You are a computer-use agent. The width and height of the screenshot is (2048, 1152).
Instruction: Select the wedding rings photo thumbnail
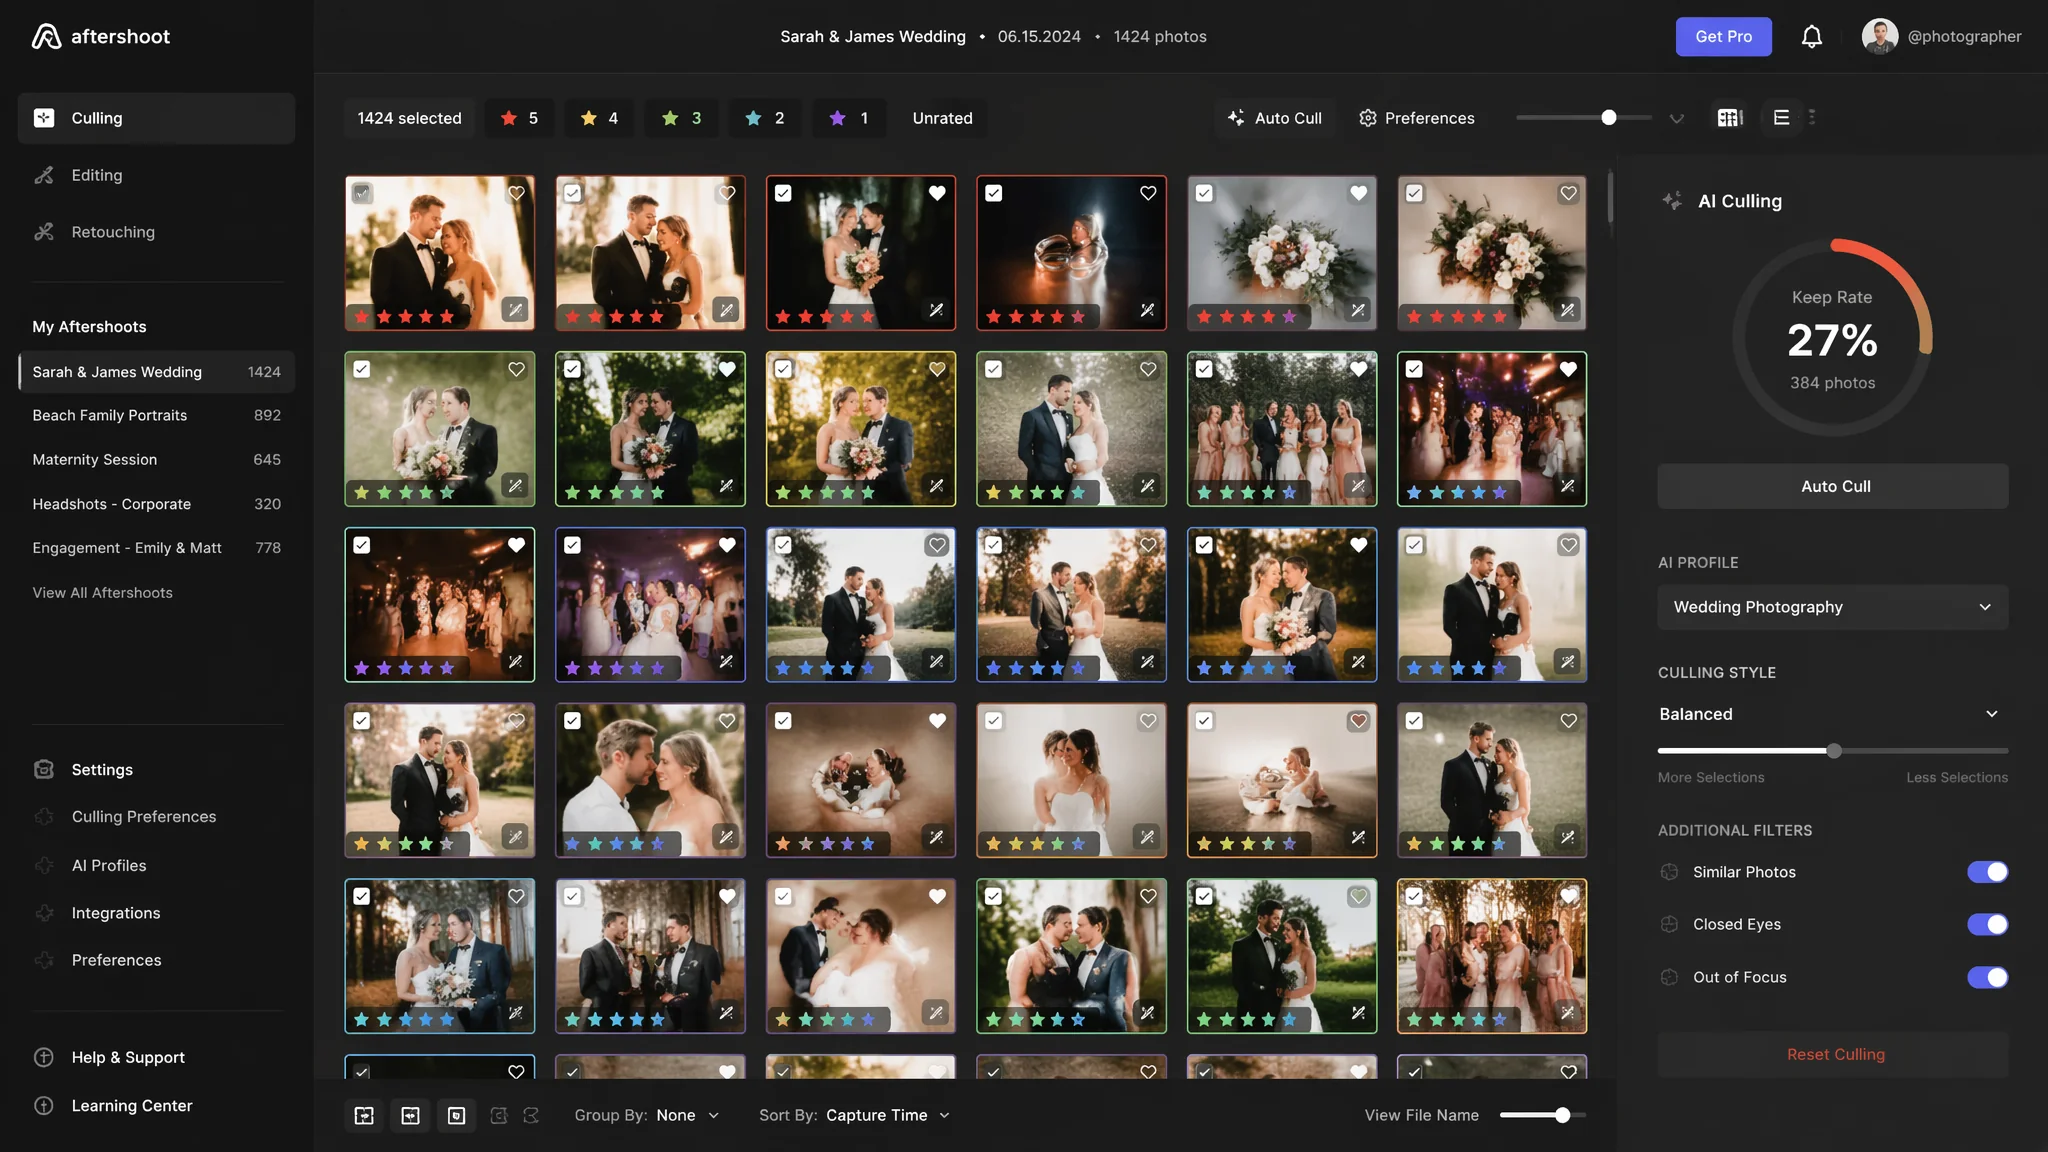(x=1071, y=253)
